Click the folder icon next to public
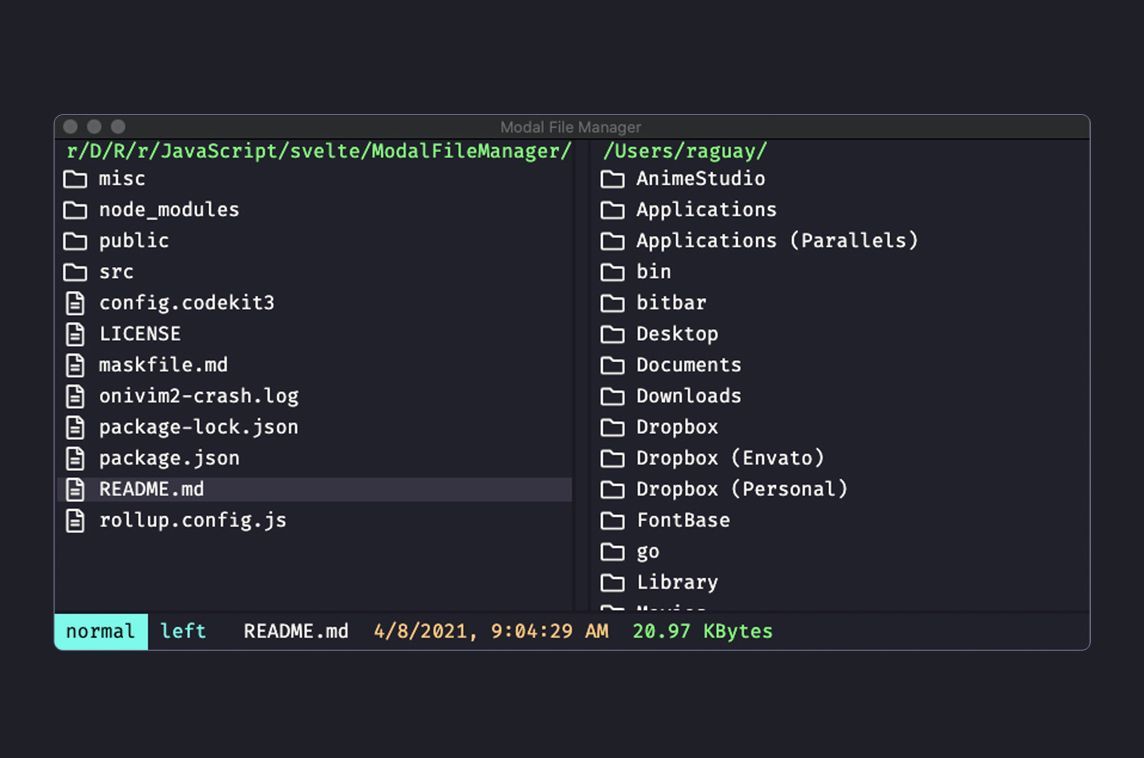Image resolution: width=1144 pixels, height=758 pixels. [x=74, y=241]
